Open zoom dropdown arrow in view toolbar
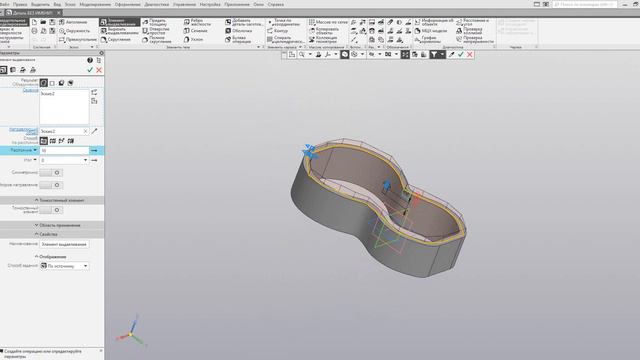Viewport: 640px width, 360px height. point(310,54)
